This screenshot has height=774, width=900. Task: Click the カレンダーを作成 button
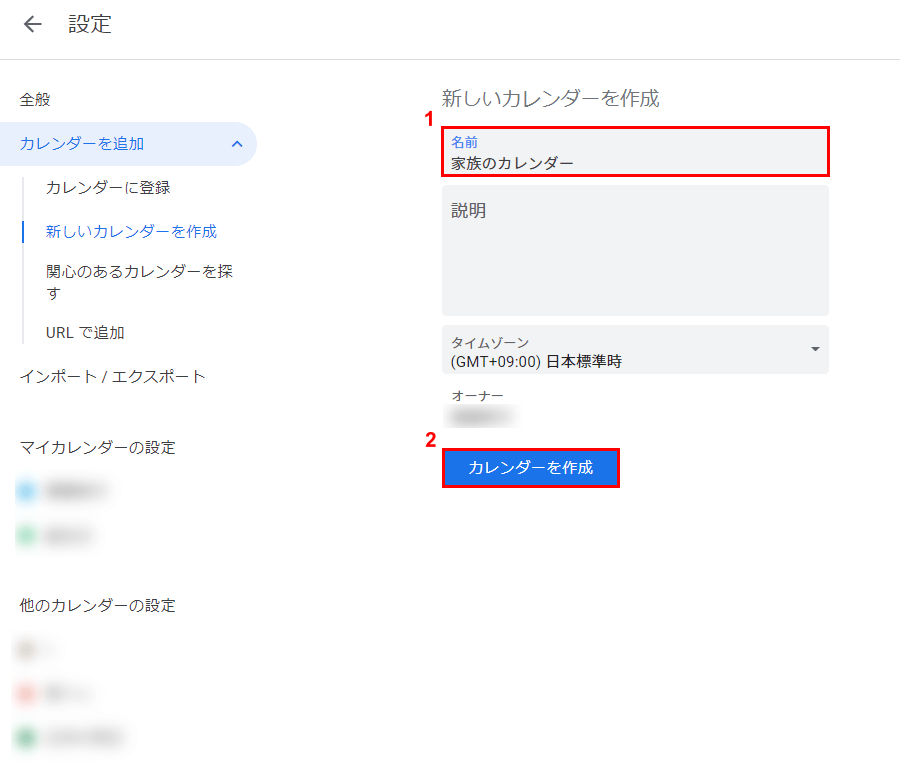point(530,468)
